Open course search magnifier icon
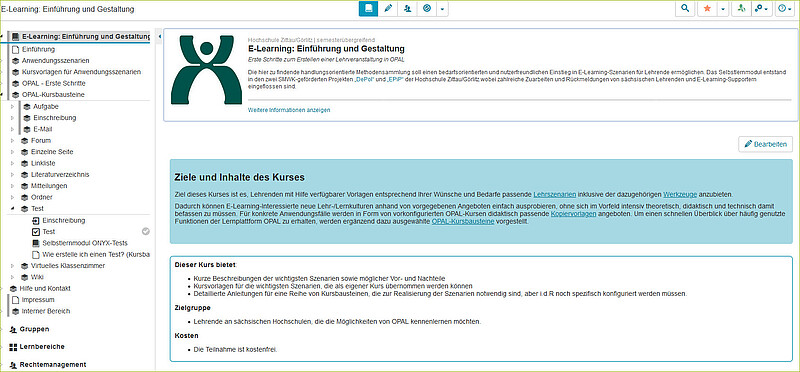The height and width of the screenshot is (372, 800). point(685,8)
